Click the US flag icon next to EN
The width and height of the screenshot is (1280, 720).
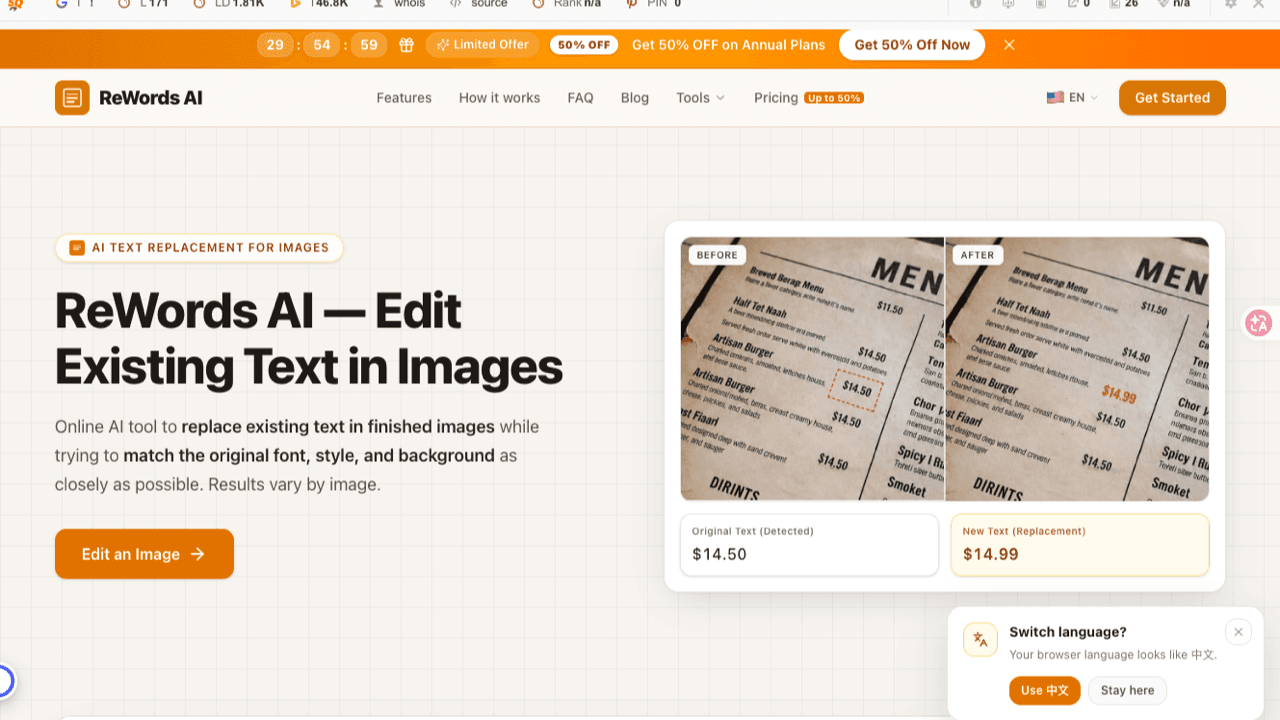tap(1055, 98)
